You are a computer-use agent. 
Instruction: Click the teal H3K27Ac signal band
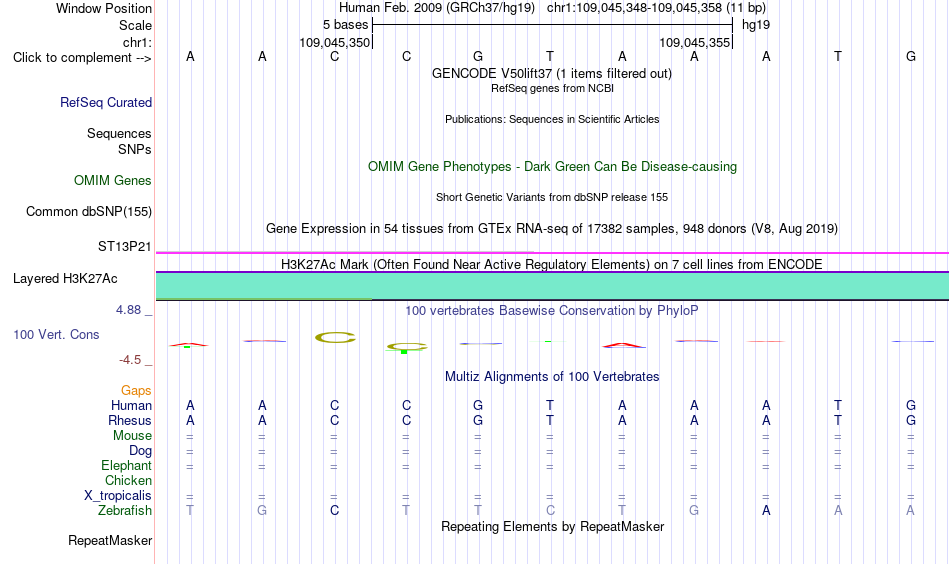pyautogui.click(x=552, y=285)
